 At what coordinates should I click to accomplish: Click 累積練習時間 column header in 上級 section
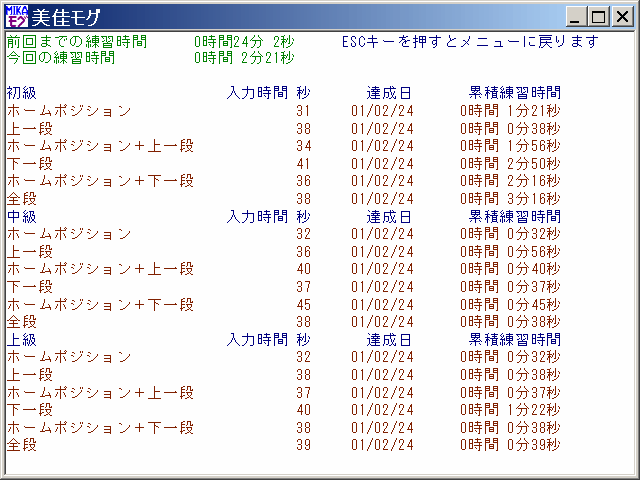[x=514, y=340]
